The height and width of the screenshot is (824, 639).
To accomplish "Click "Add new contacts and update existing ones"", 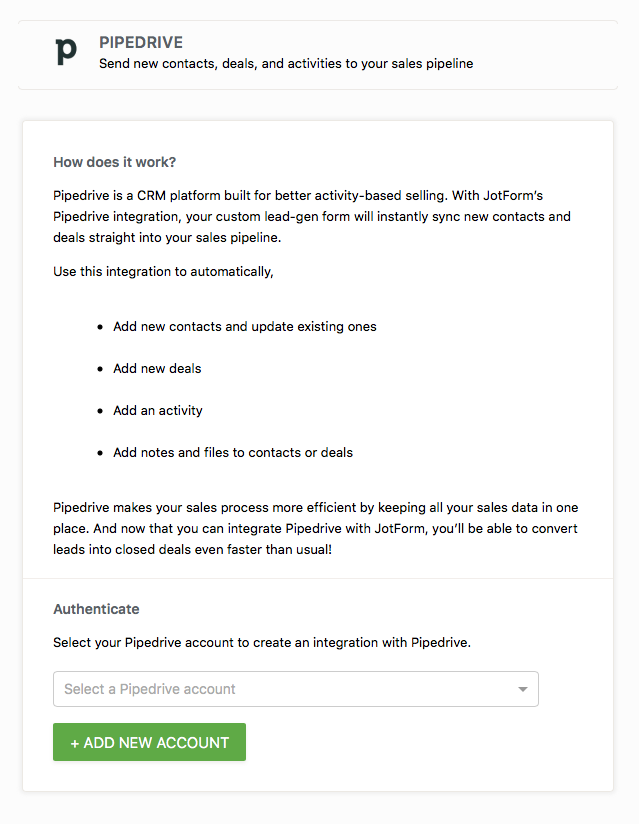I will (245, 327).
